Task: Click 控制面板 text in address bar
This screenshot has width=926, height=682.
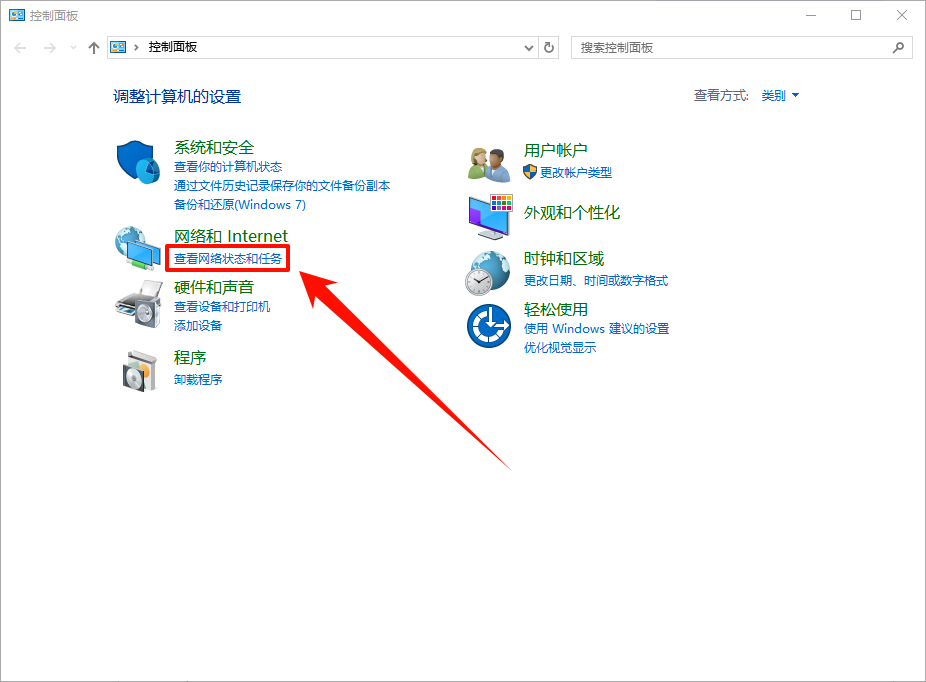Action: [172, 47]
